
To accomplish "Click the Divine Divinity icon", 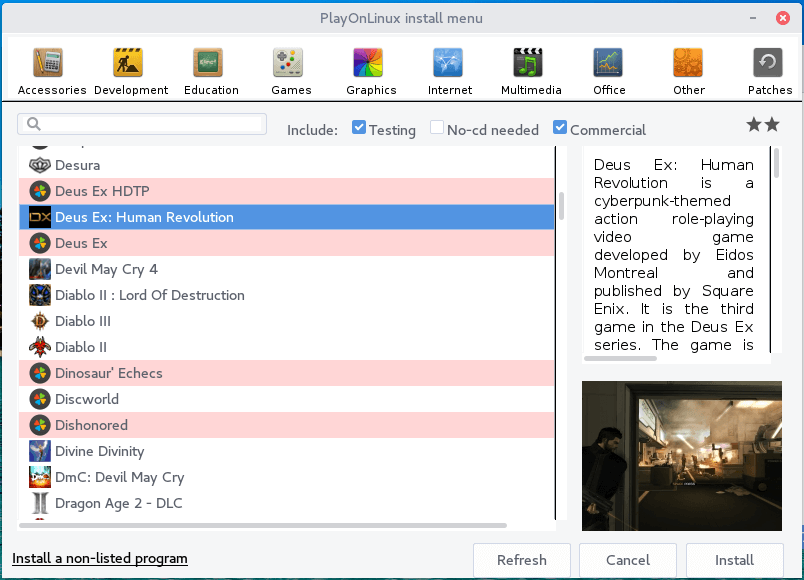I will [x=40, y=451].
